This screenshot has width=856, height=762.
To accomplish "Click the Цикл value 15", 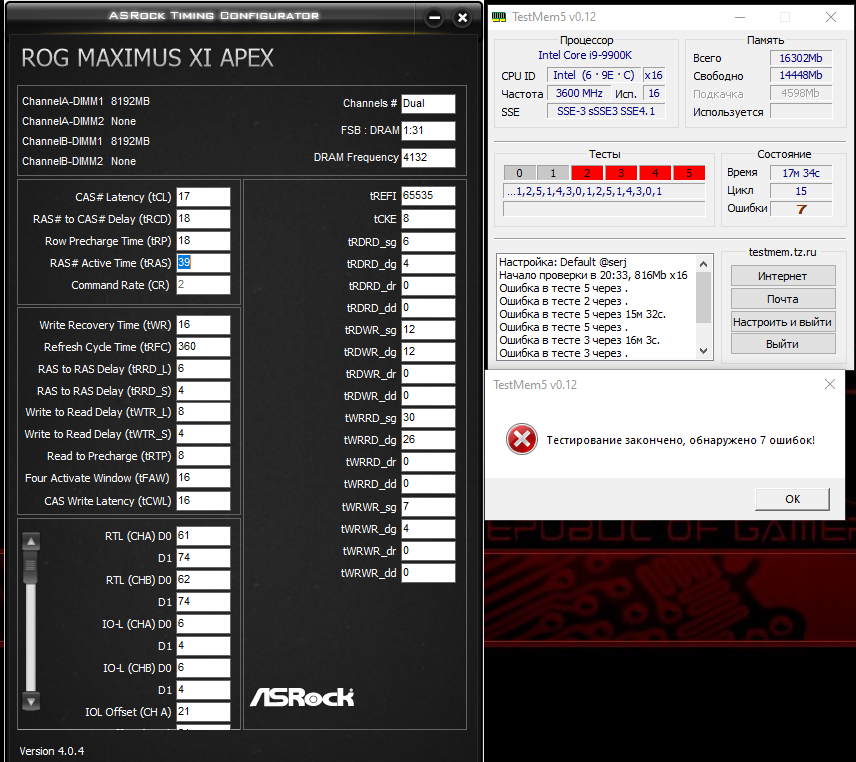I will [801, 191].
